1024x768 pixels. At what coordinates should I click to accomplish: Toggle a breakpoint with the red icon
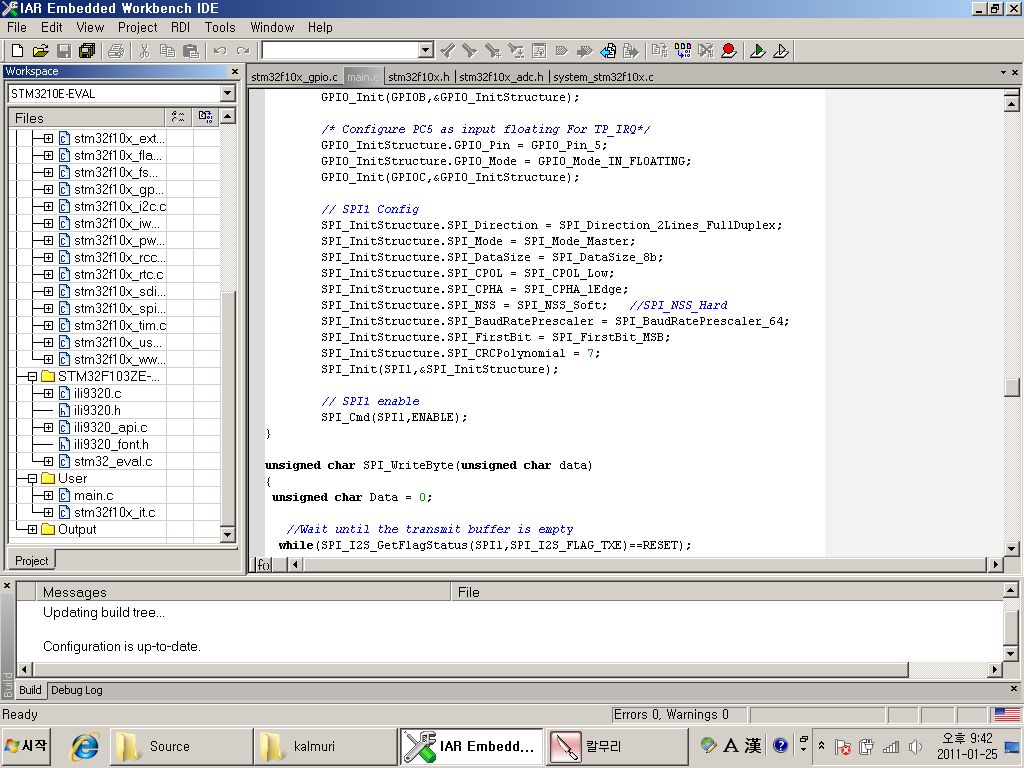(729, 50)
